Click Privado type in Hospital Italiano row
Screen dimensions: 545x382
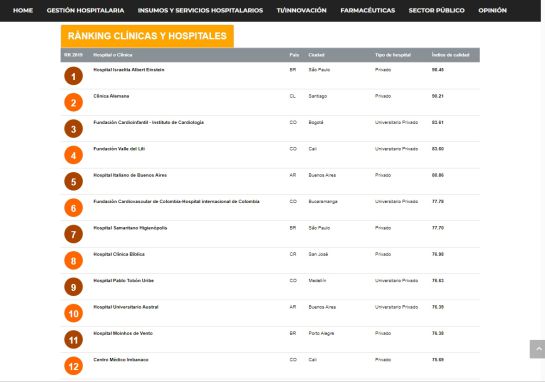[x=383, y=175]
